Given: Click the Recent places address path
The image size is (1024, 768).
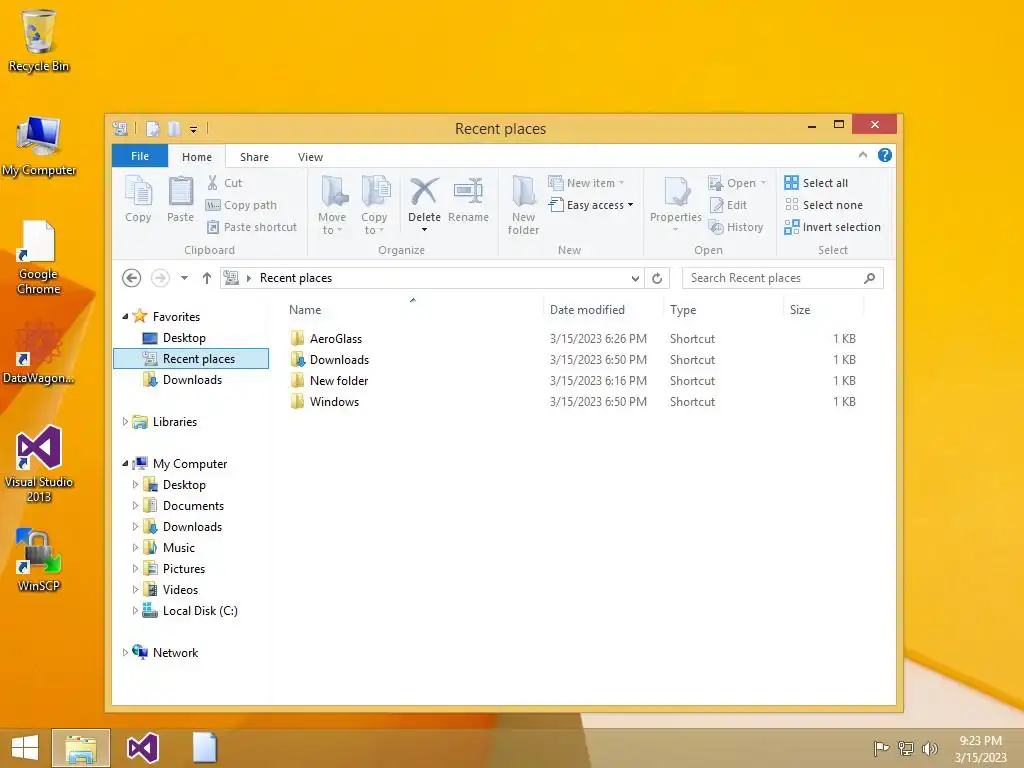Looking at the screenshot, I should point(296,278).
